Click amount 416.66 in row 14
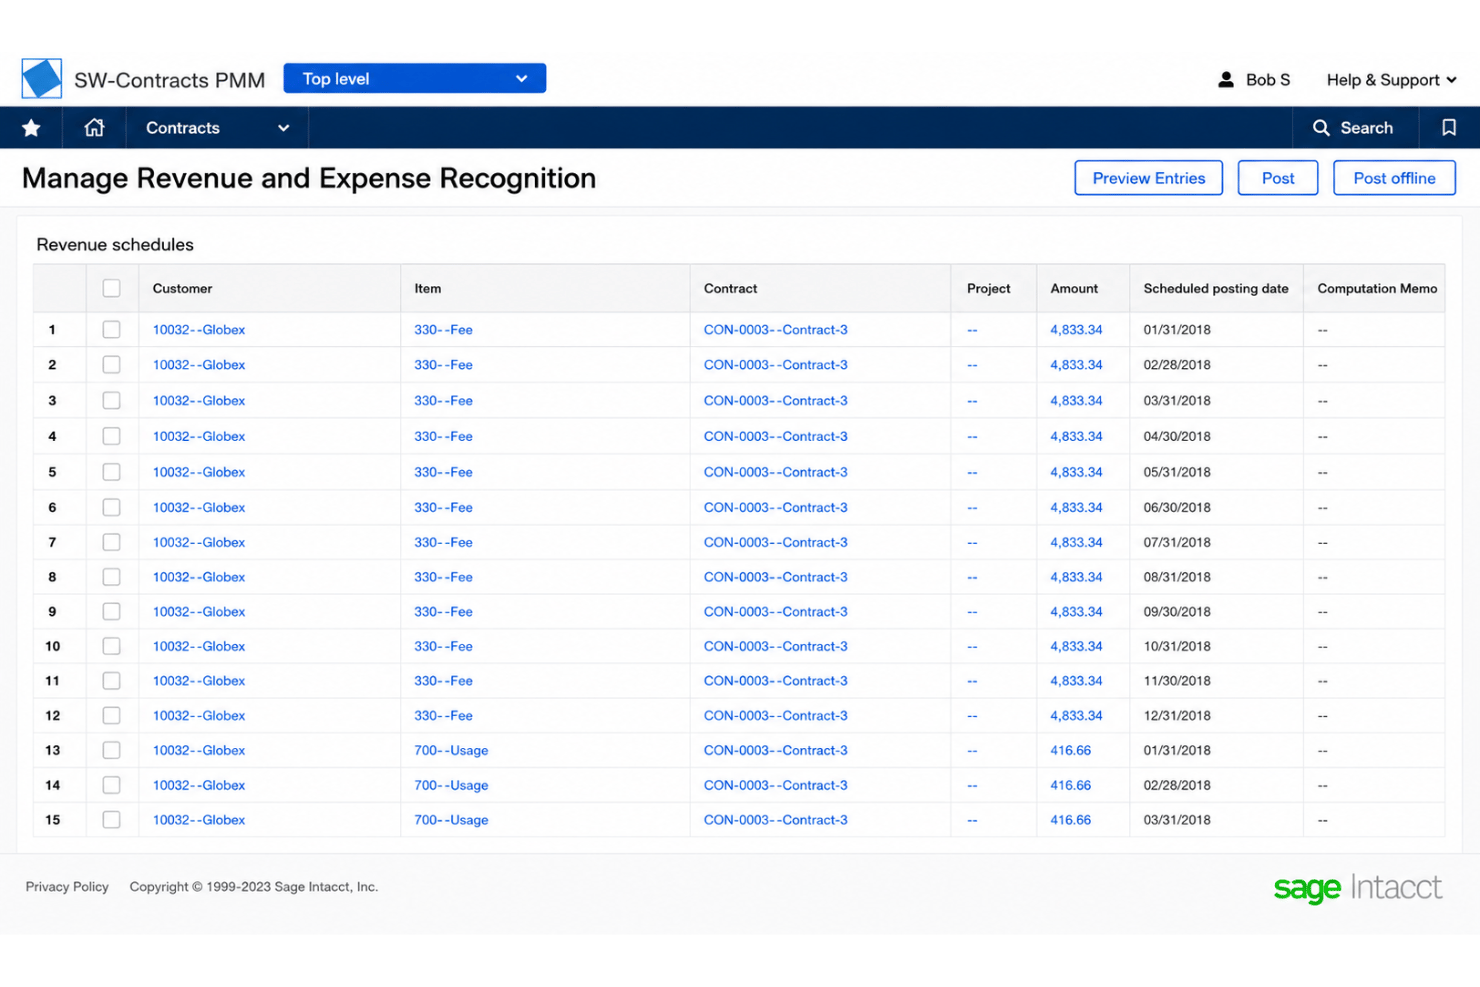The height and width of the screenshot is (987, 1480). pos(1070,786)
